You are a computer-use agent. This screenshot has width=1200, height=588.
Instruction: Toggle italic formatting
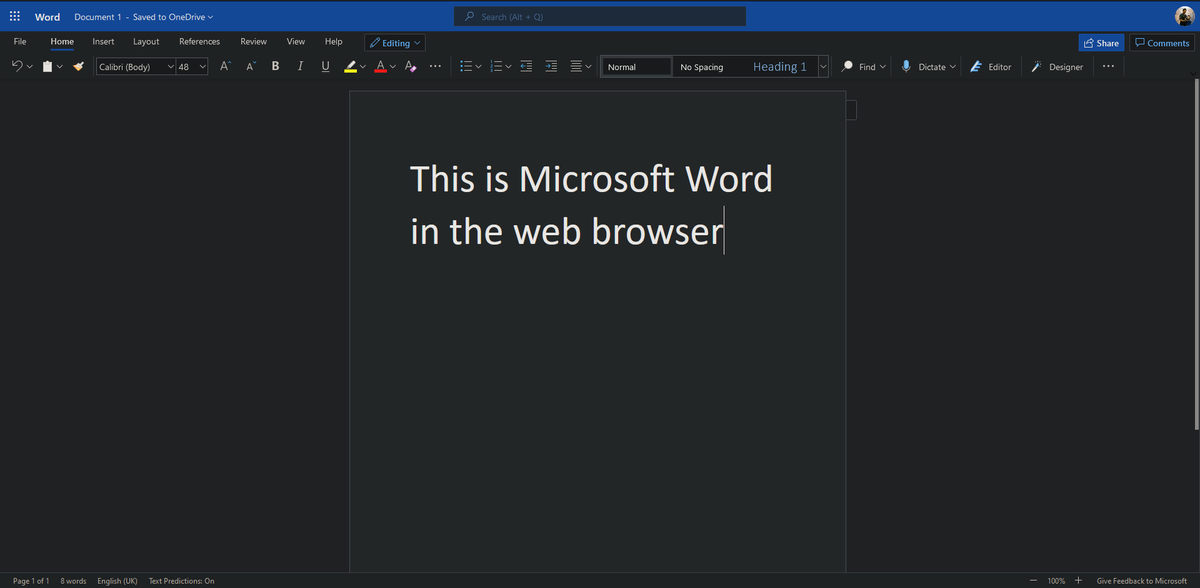pyautogui.click(x=300, y=66)
